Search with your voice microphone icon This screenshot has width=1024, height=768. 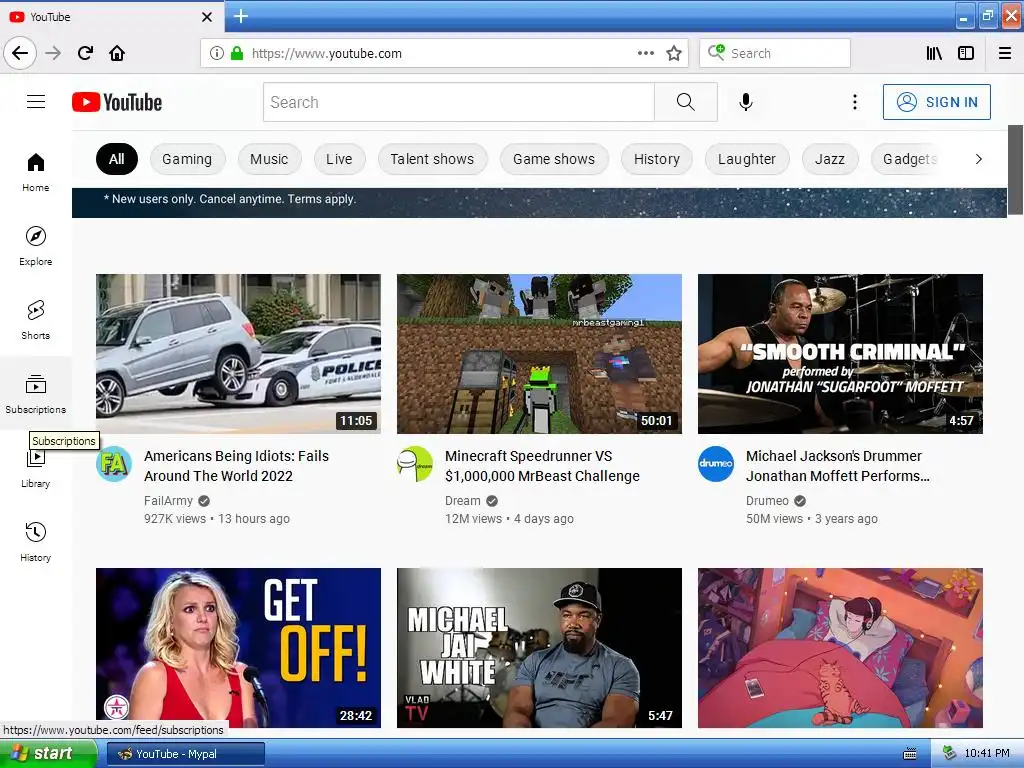pyautogui.click(x=746, y=102)
